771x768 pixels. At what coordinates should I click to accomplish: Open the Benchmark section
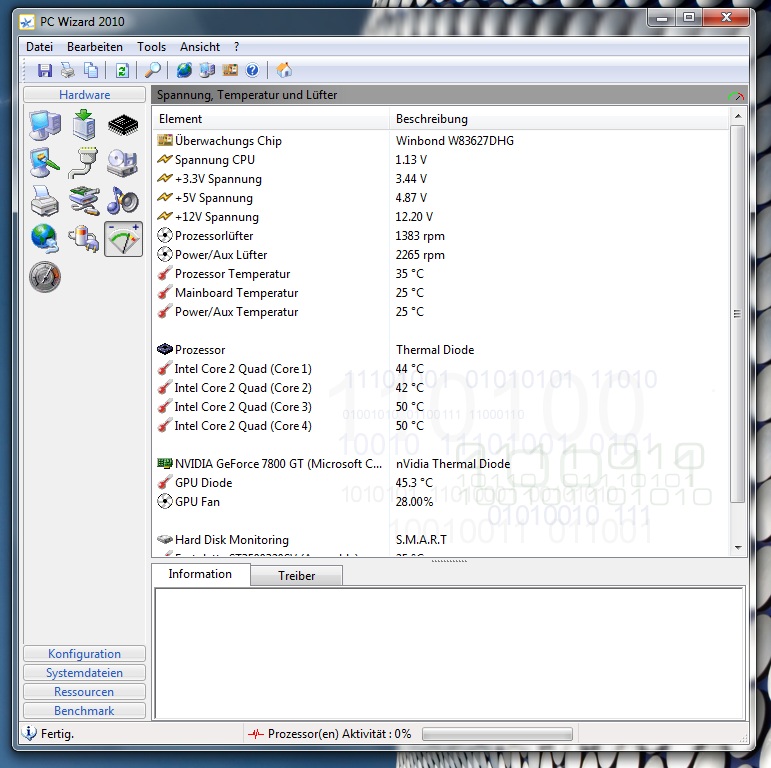(85, 710)
